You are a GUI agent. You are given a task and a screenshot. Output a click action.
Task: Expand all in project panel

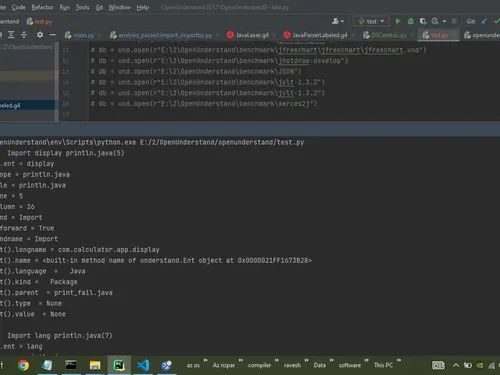(x=11, y=35)
